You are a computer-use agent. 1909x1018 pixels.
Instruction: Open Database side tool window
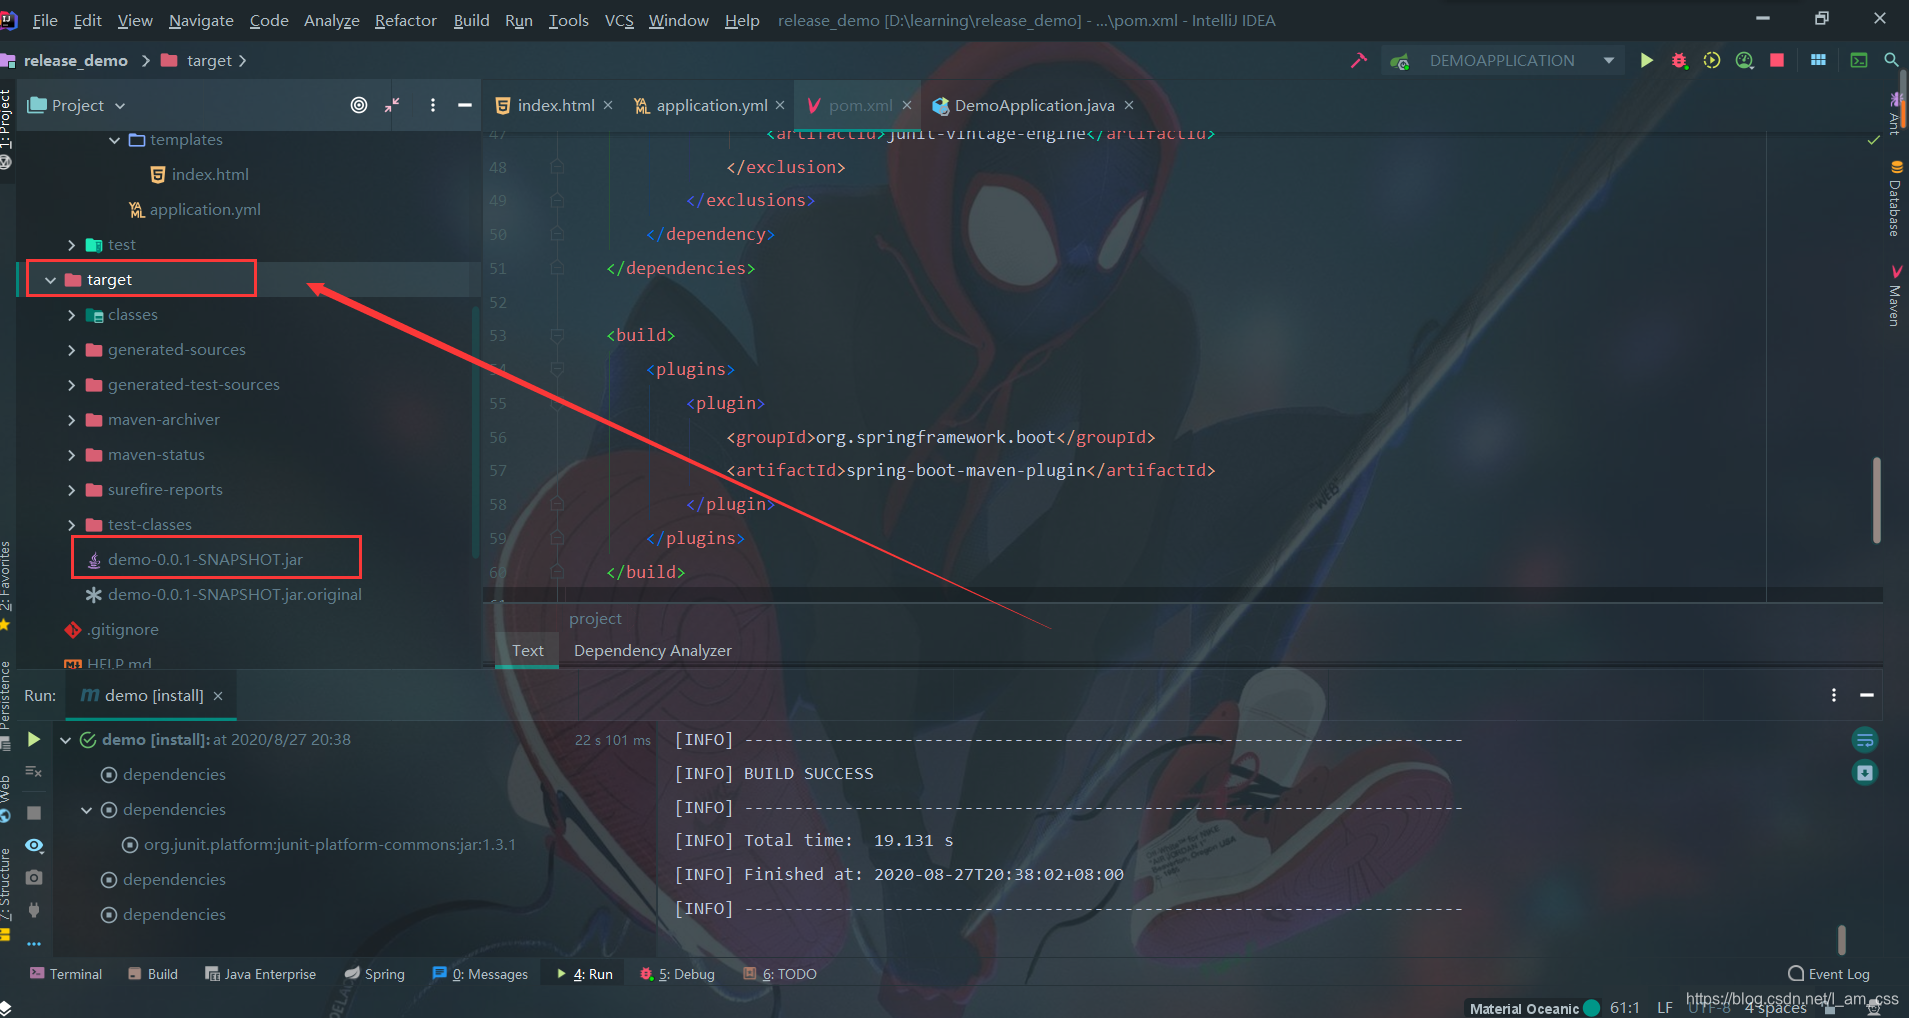coord(1894,198)
